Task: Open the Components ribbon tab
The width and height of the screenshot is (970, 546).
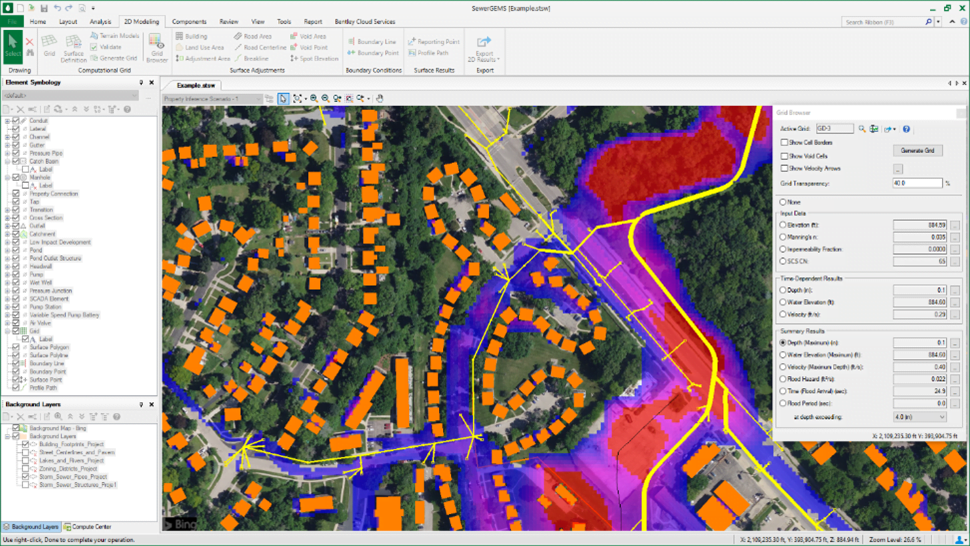Action: point(189,21)
